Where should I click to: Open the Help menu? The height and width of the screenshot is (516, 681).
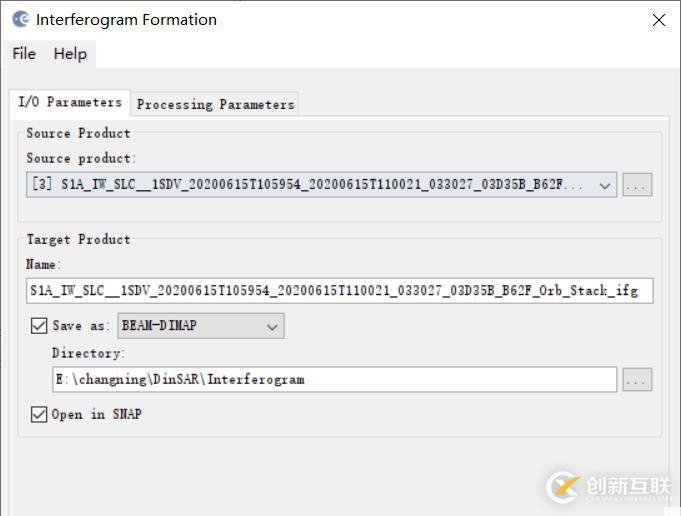click(x=70, y=54)
